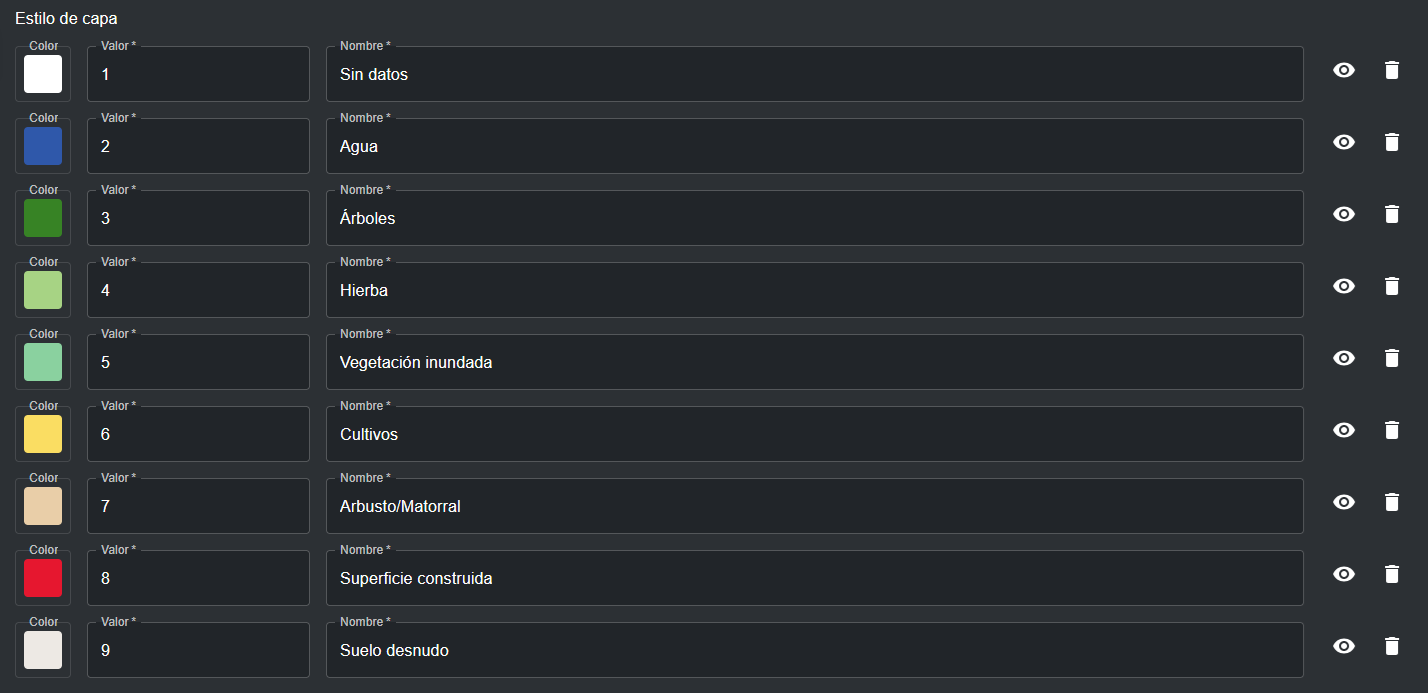Edit the Nombre field Suelo desnudo
The image size is (1428, 693).
pyautogui.click(x=814, y=651)
